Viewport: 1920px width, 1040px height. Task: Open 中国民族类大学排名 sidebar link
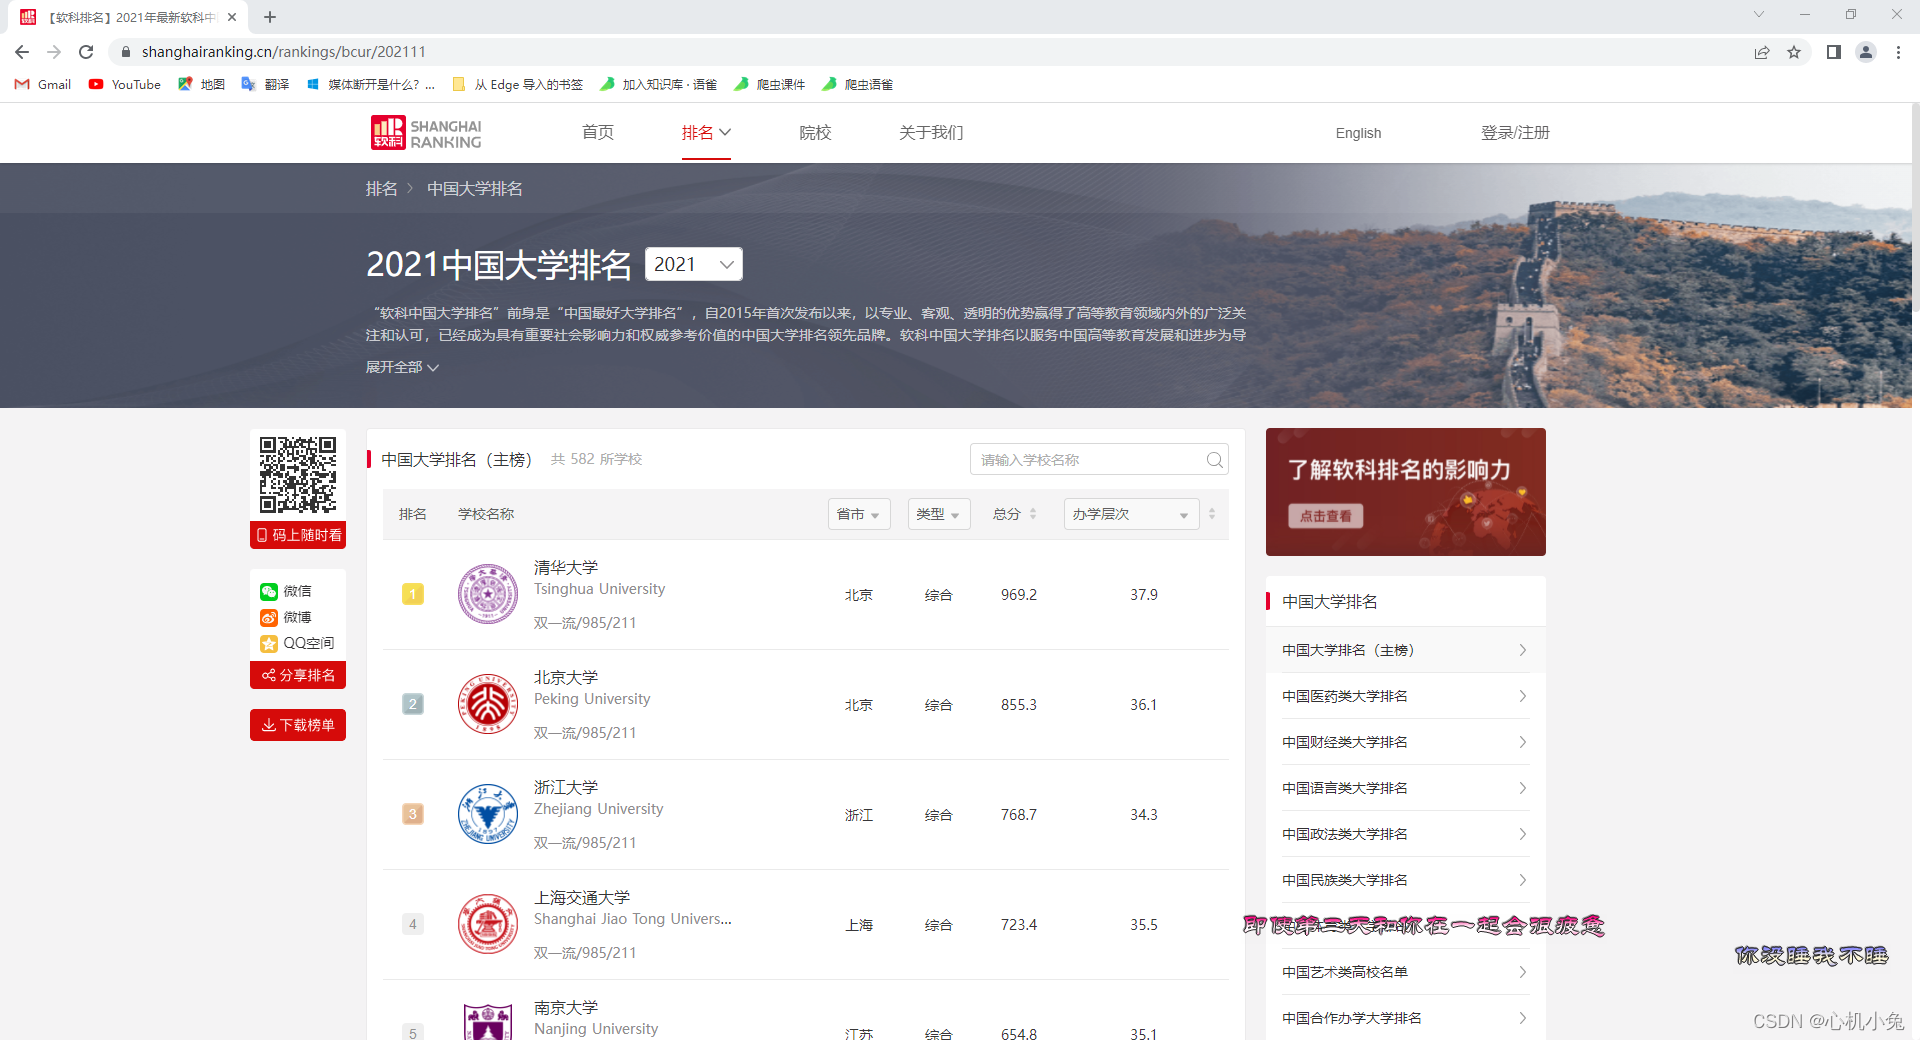(1405, 880)
